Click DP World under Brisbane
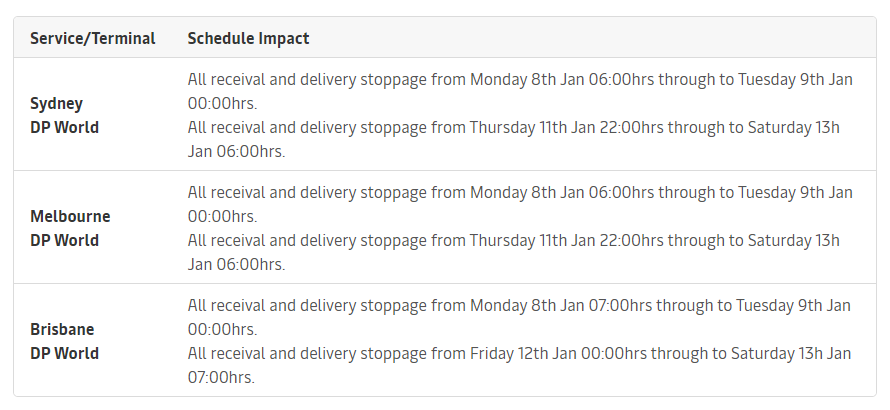The height and width of the screenshot is (410, 890). tap(64, 354)
